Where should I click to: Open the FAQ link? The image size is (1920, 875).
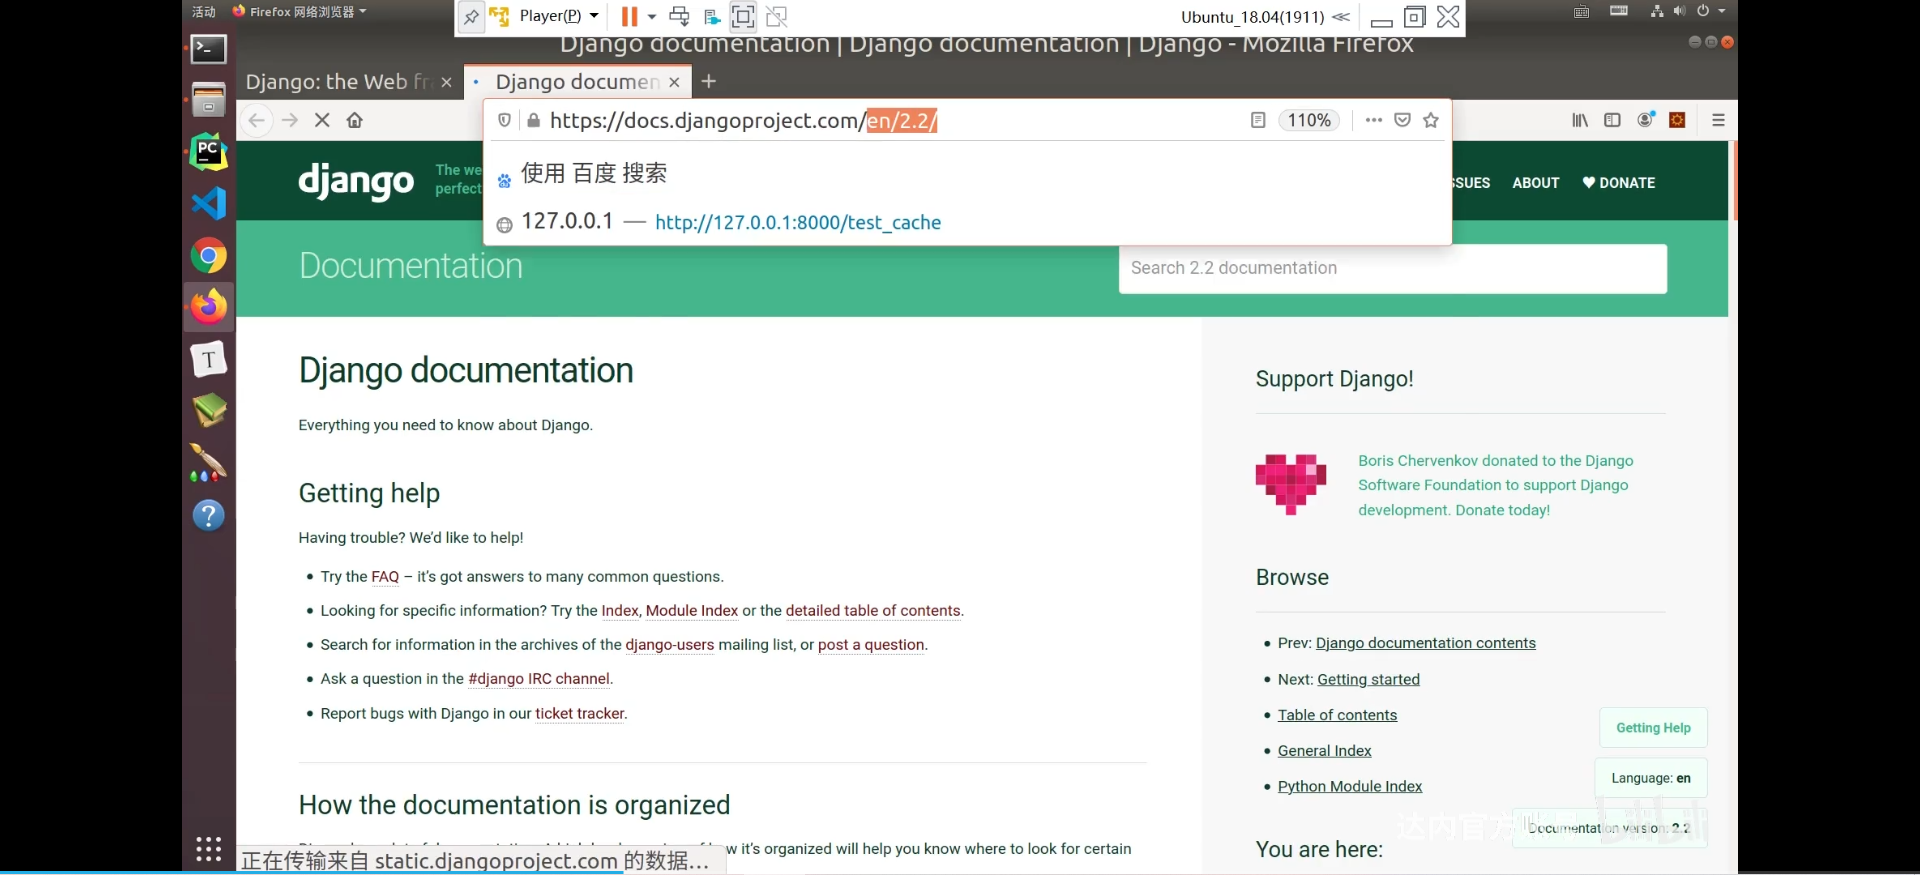pos(385,577)
